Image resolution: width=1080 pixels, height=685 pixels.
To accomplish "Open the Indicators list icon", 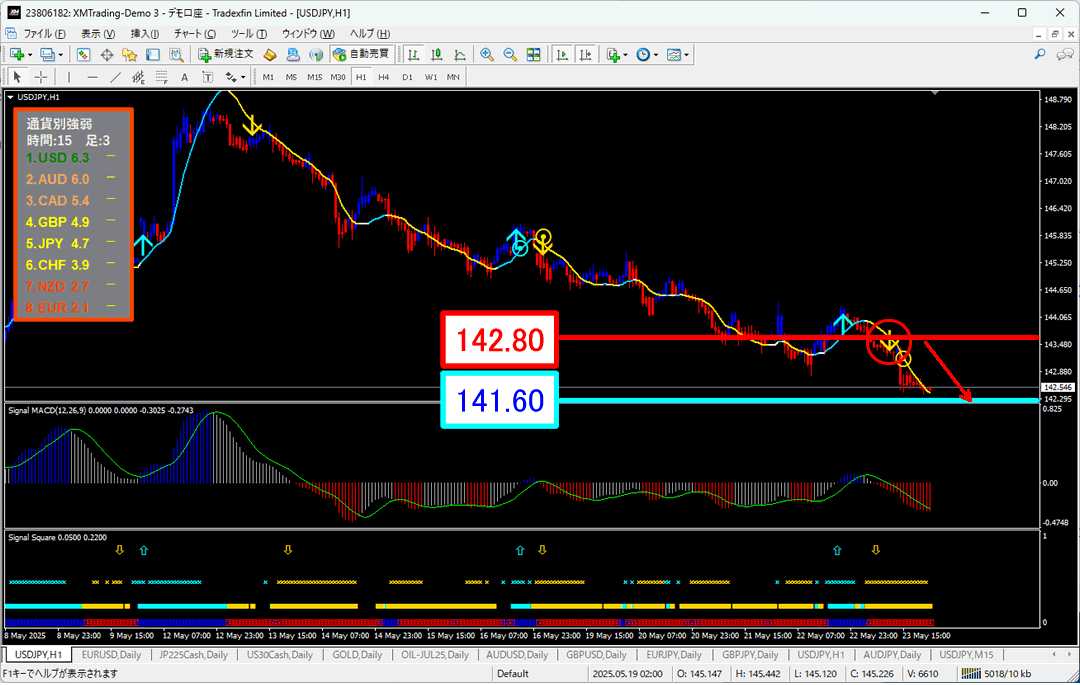I will [613, 54].
